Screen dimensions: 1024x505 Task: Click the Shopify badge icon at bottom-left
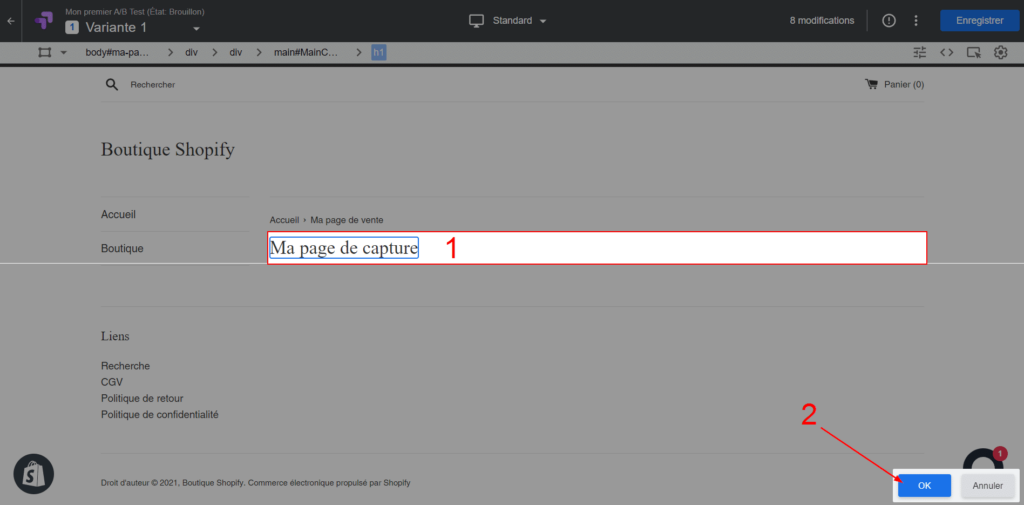[x=33, y=475]
